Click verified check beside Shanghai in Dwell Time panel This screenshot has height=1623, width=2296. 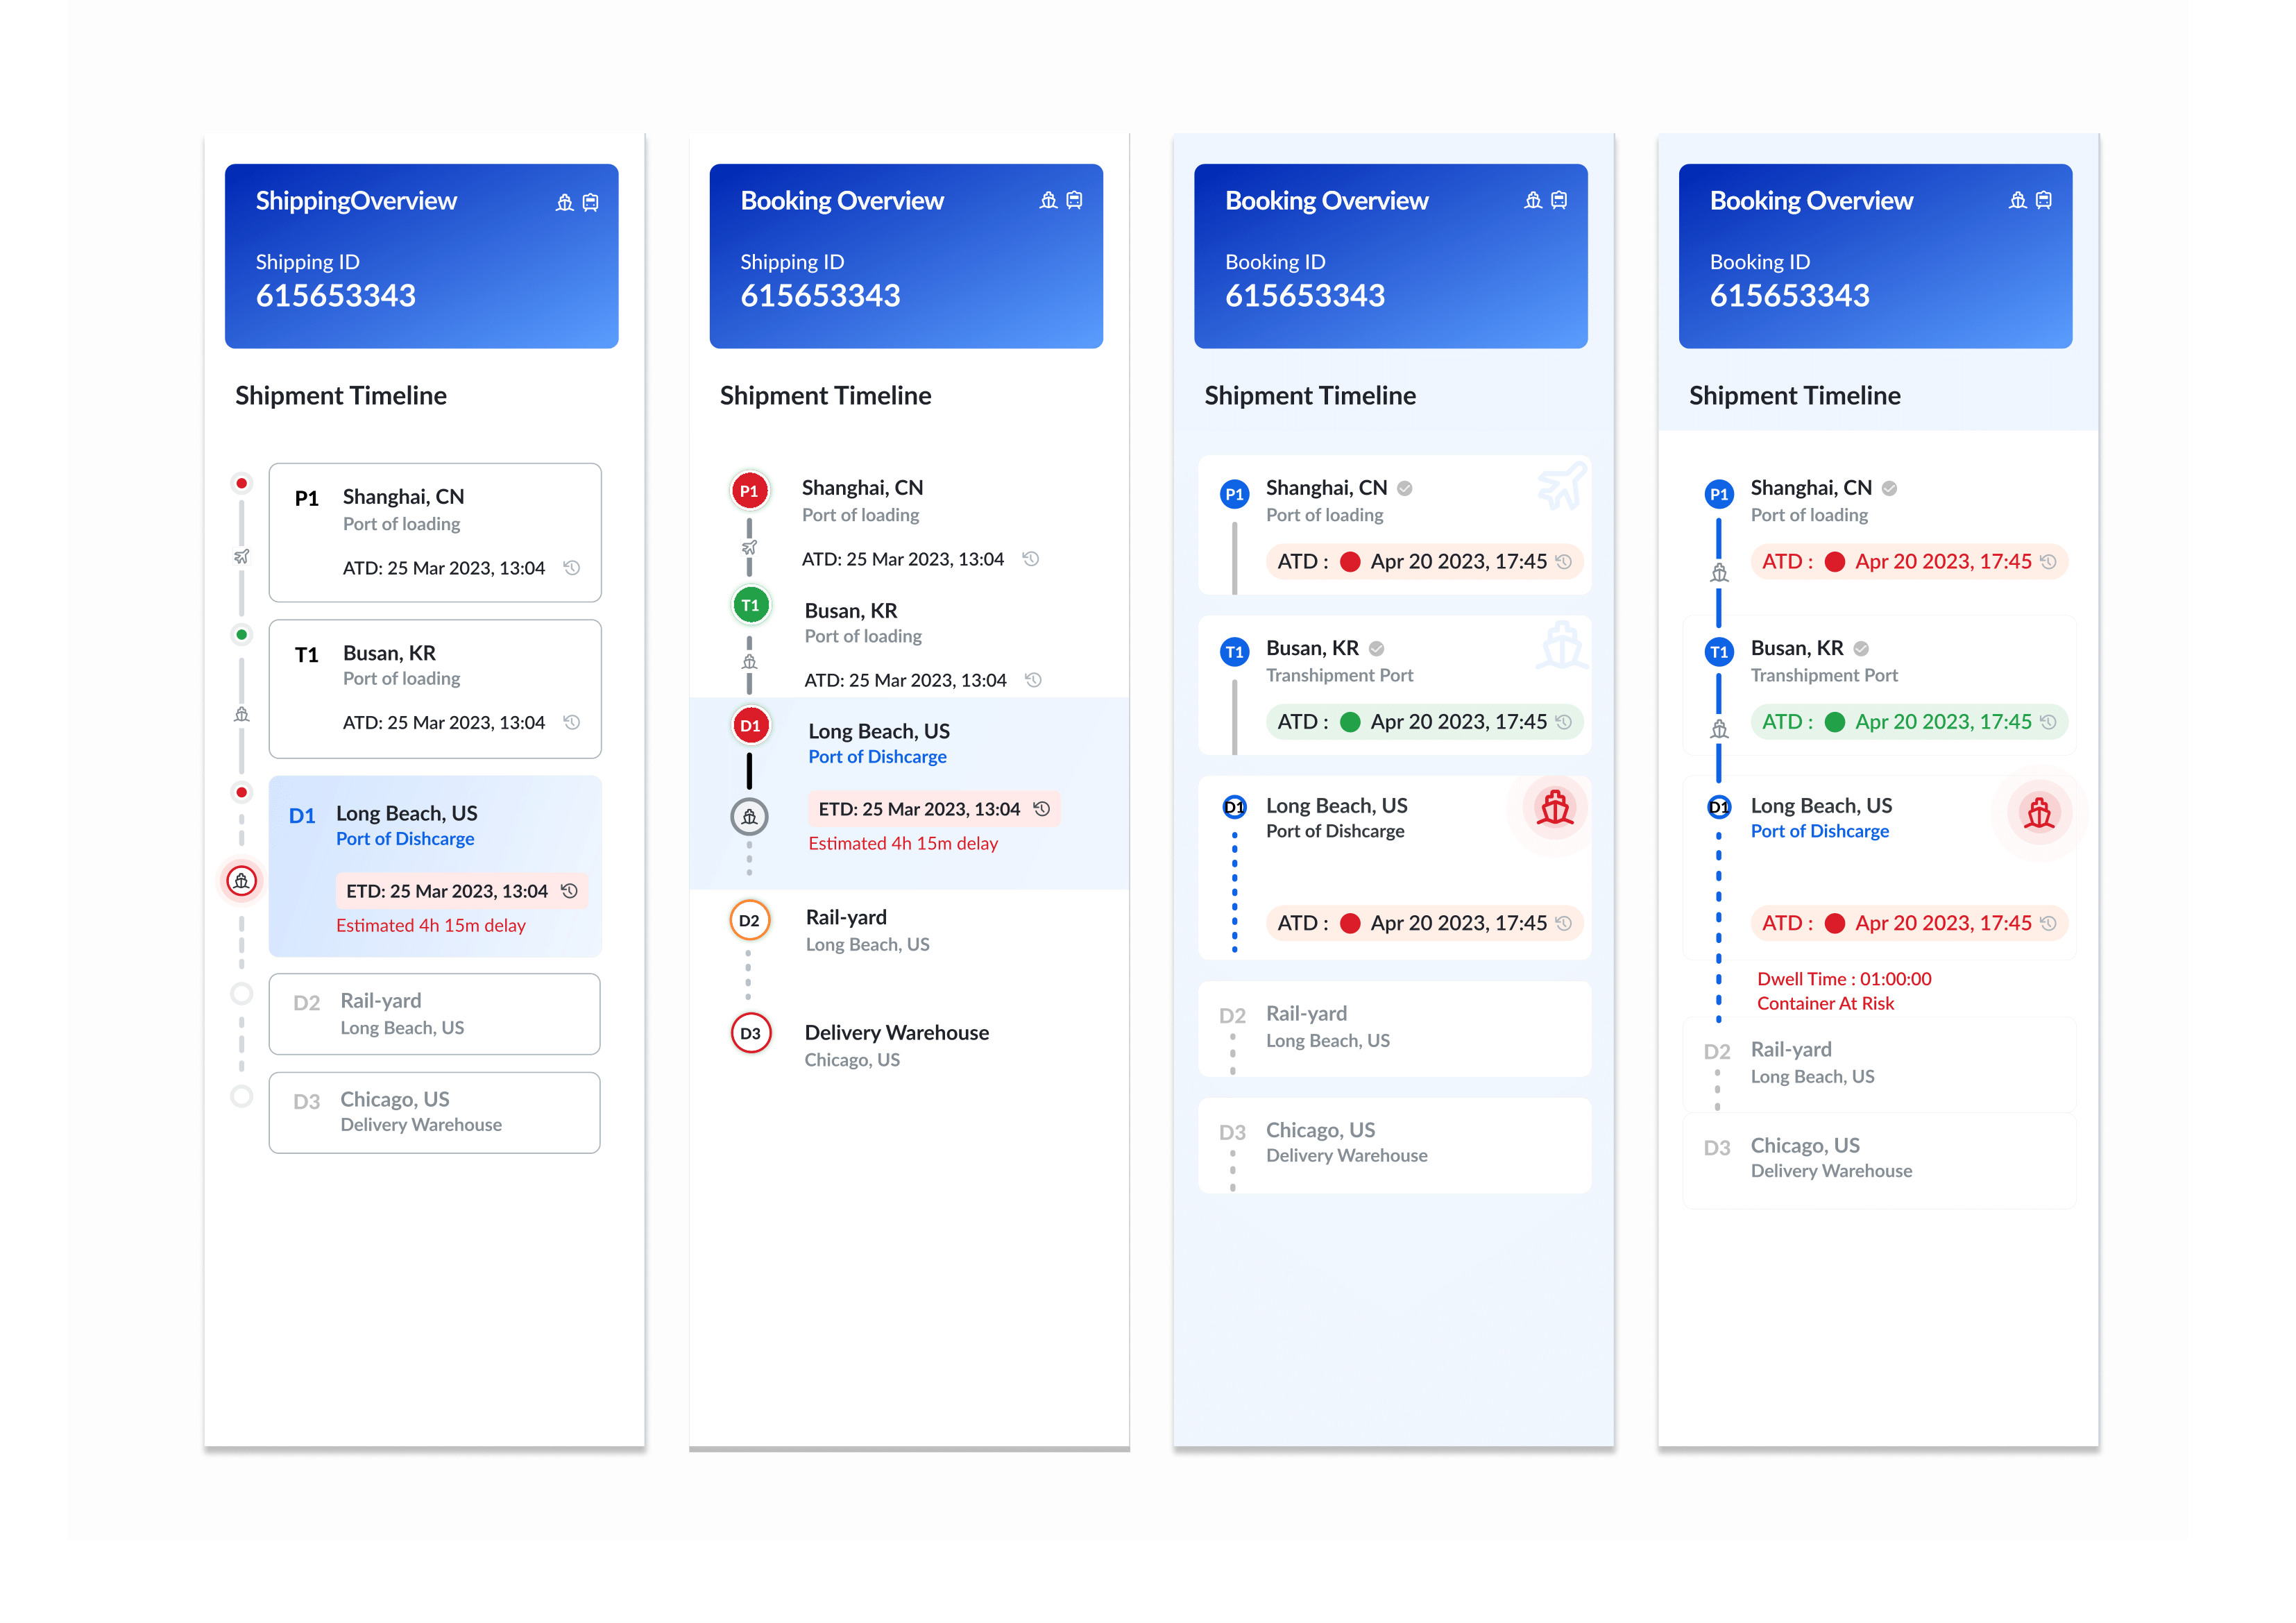(1889, 488)
